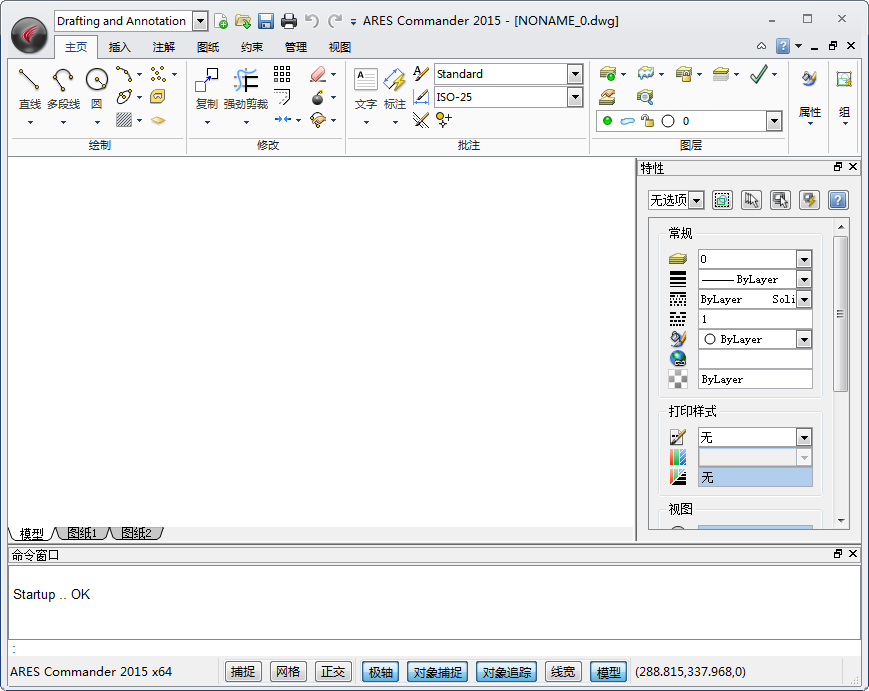Click the 多段线 (Polyline) tool icon
The height and width of the screenshot is (691, 869).
tap(63, 80)
